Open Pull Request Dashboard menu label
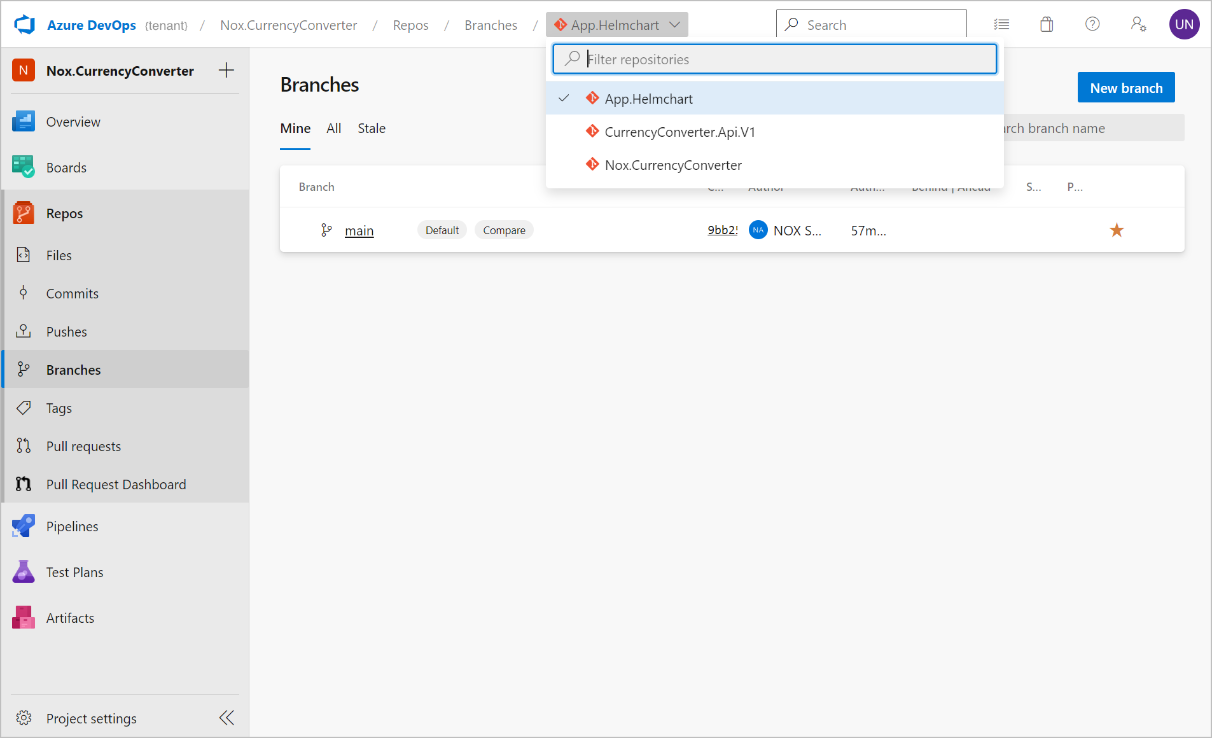The image size is (1212, 738). pos(116,484)
